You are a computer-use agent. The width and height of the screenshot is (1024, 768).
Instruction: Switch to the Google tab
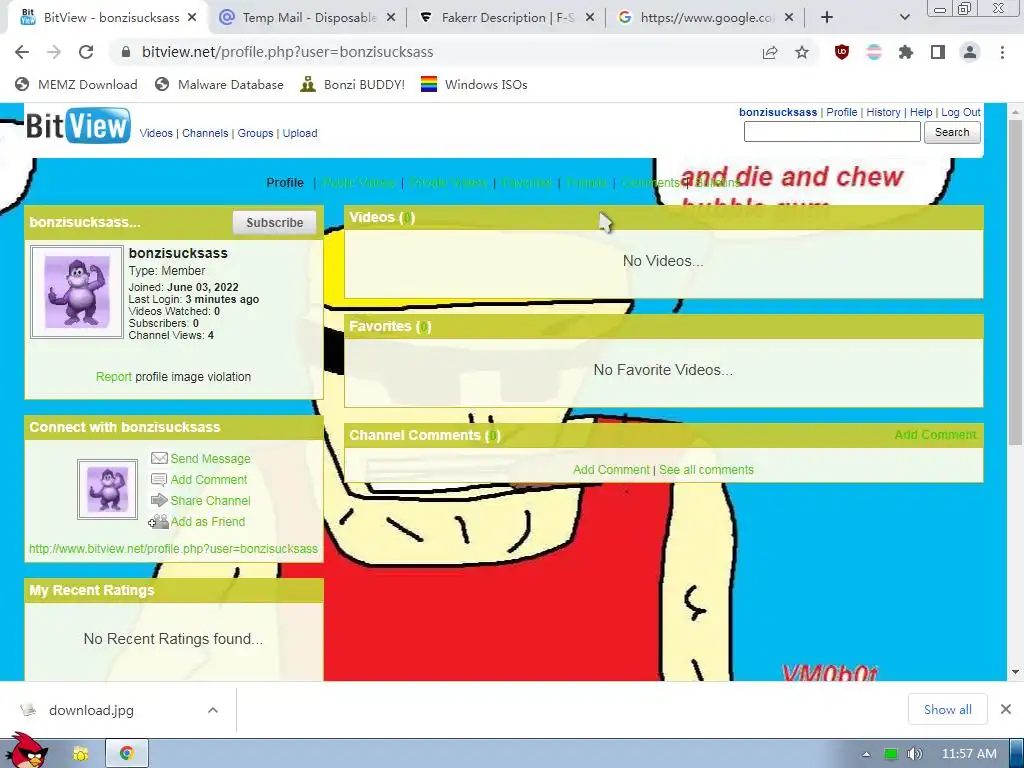coord(705,18)
